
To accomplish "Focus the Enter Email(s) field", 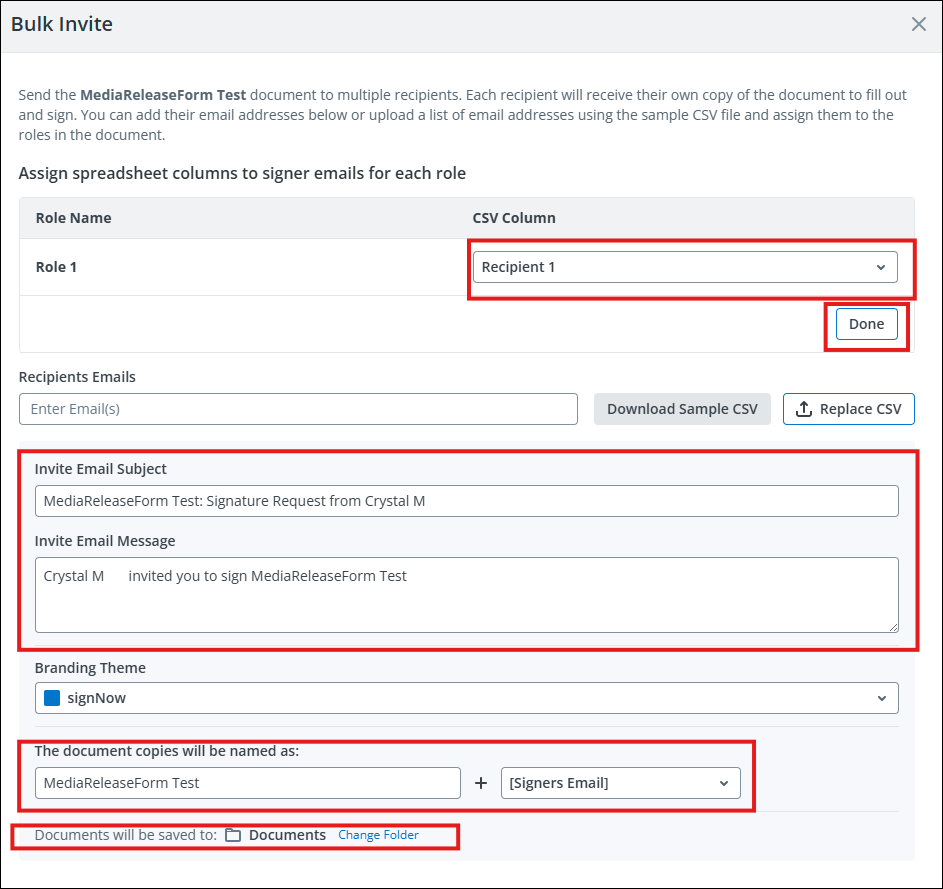I will pos(298,409).
